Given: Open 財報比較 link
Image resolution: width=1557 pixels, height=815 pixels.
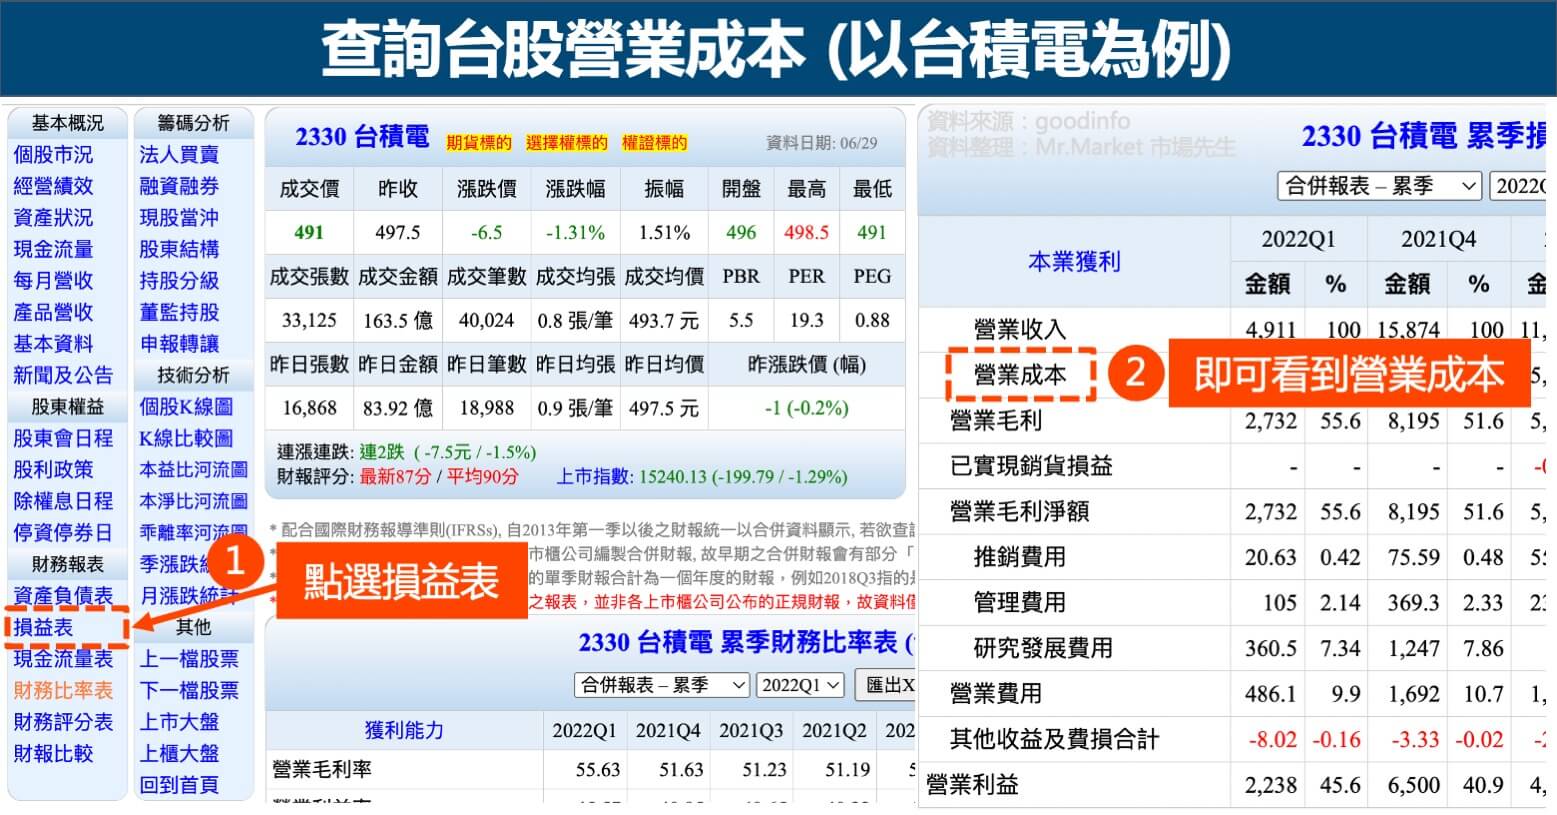Looking at the screenshot, I should tap(53, 753).
